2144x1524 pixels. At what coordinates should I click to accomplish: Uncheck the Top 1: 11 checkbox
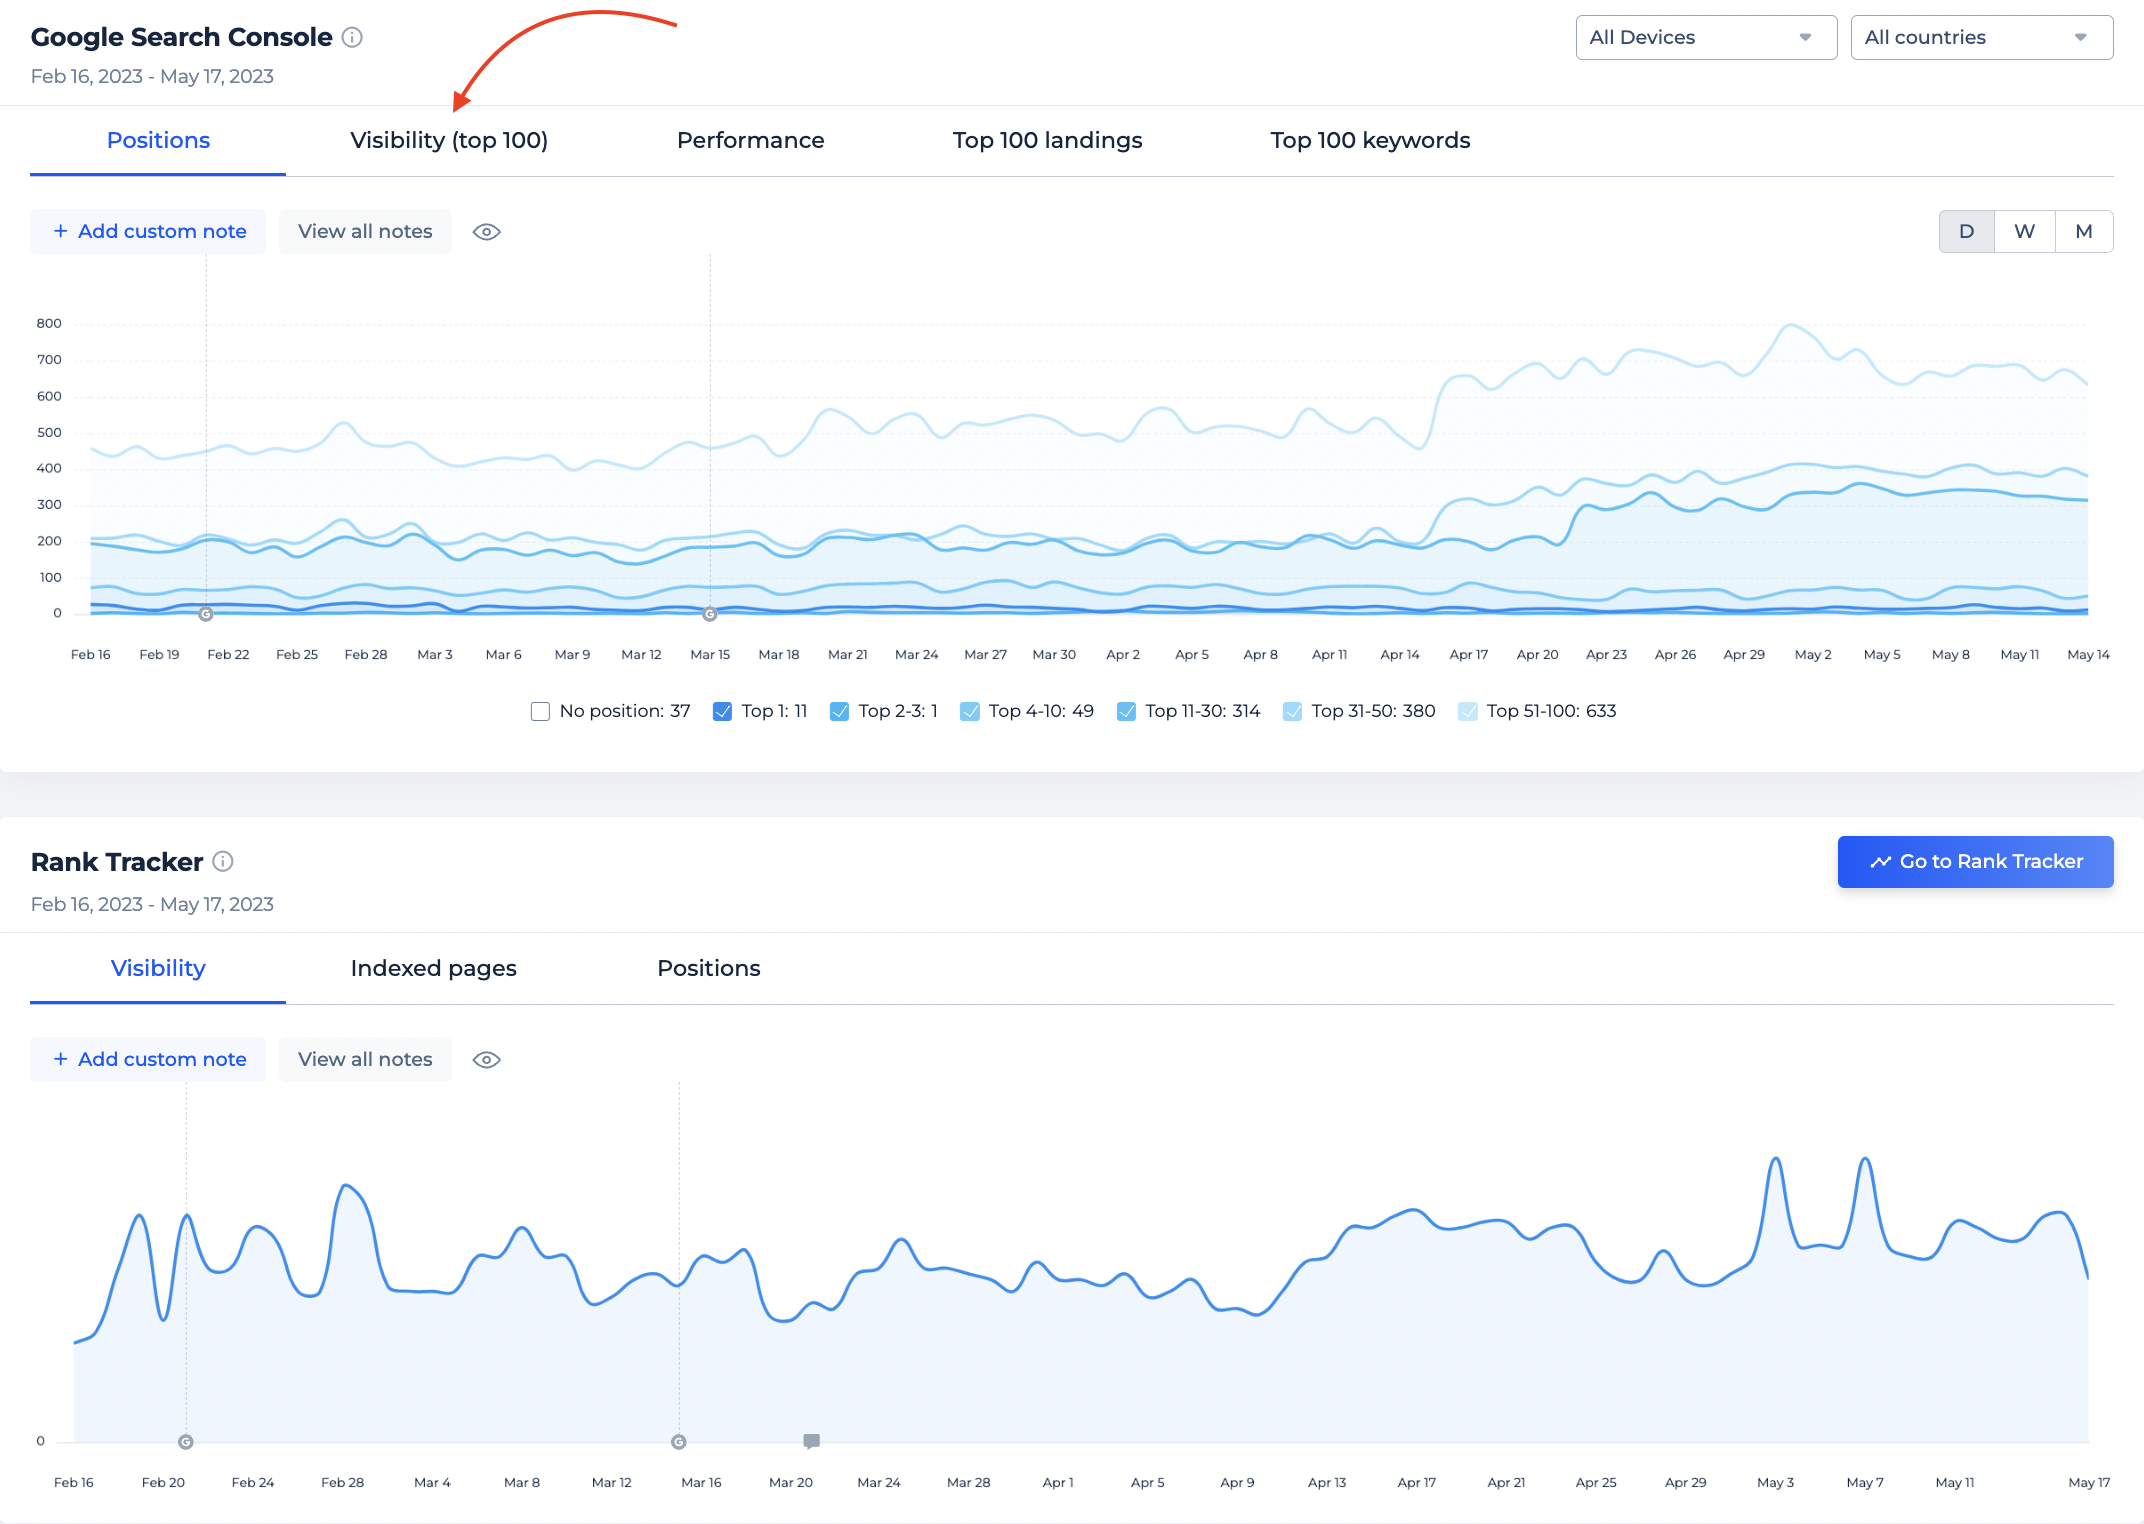click(722, 711)
